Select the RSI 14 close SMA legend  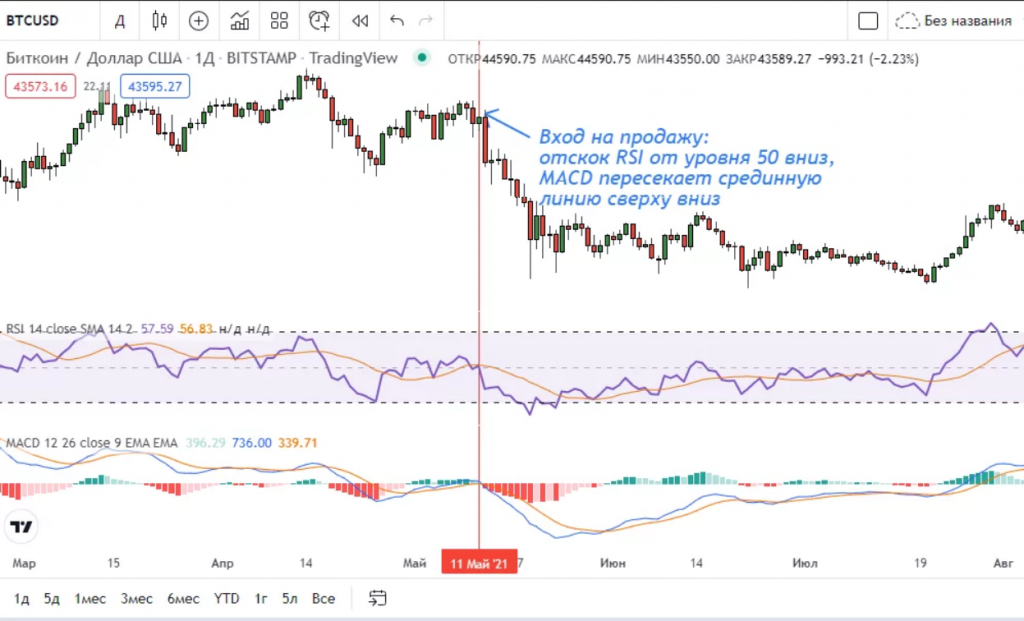[x=69, y=328]
